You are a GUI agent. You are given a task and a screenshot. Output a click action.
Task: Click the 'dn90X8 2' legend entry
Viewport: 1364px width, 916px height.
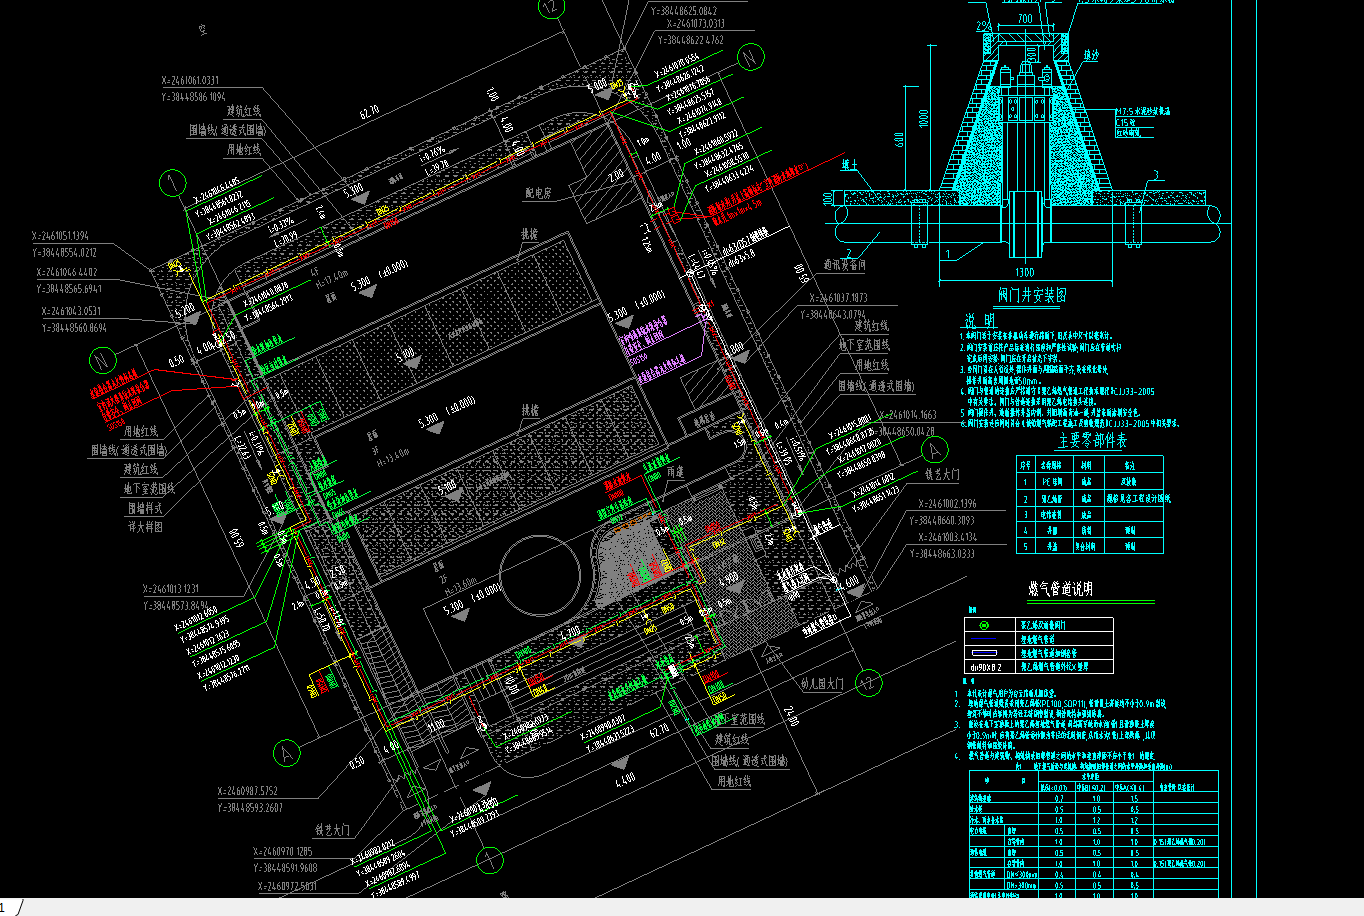click(985, 666)
